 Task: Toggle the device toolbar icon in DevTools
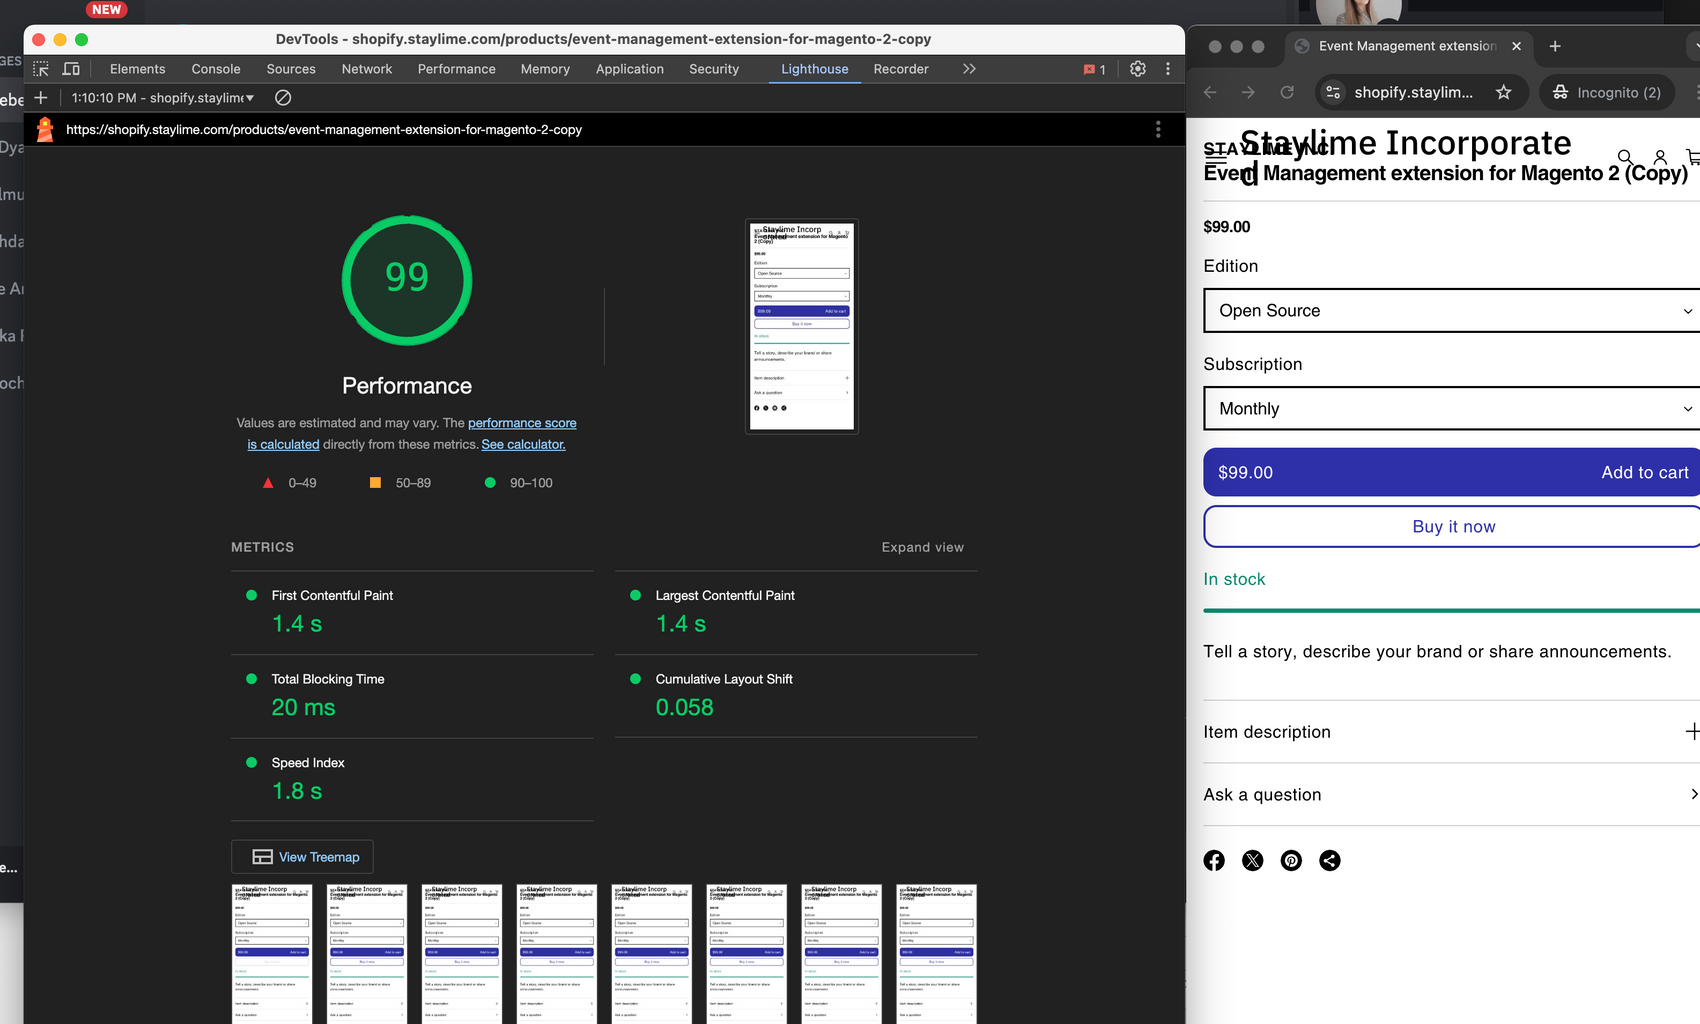pos(71,69)
